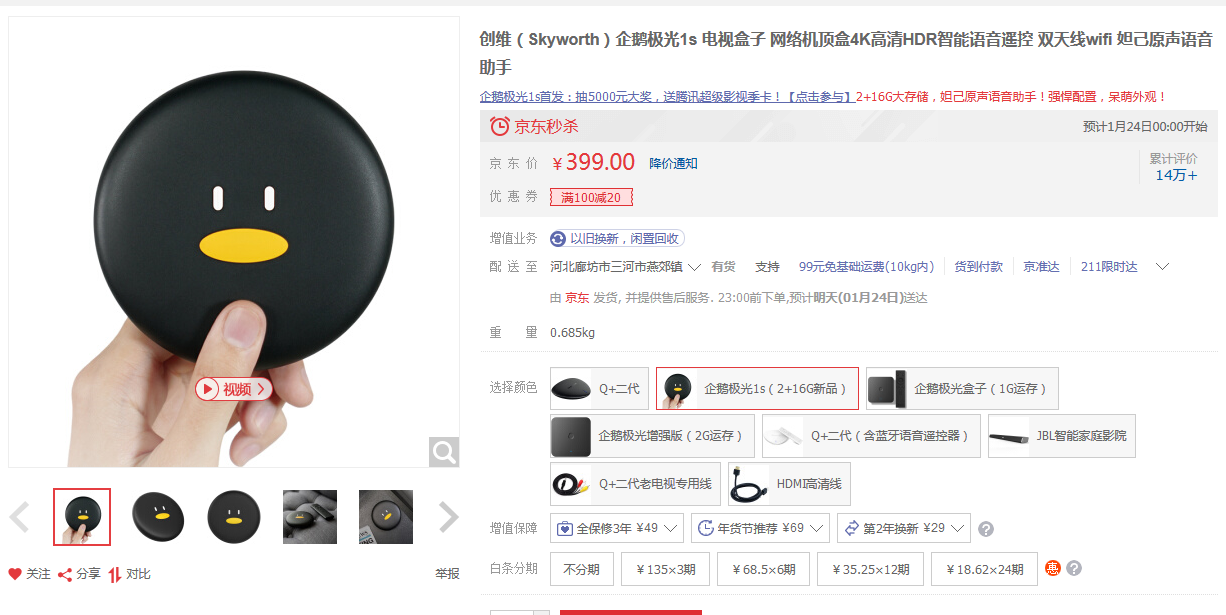Select 不分期 installment option

(581, 569)
